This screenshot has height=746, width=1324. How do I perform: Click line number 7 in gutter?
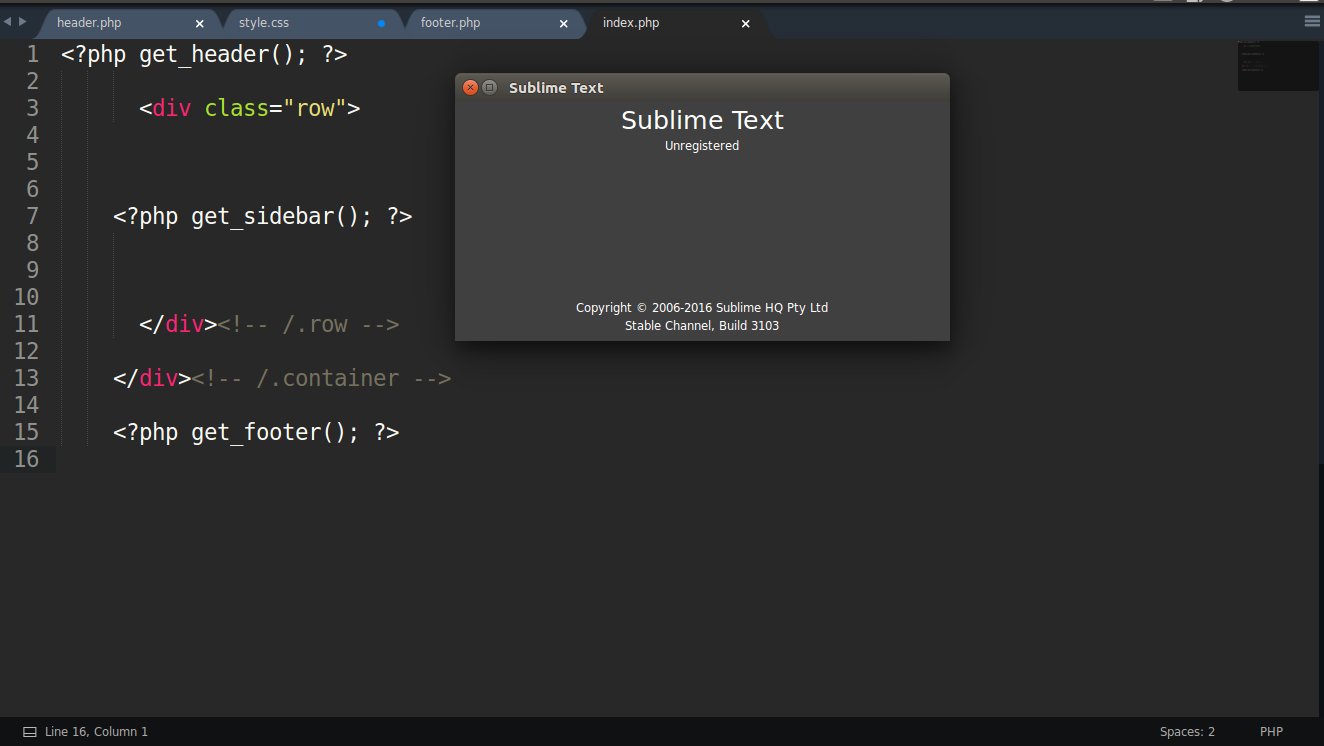pos(32,216)
